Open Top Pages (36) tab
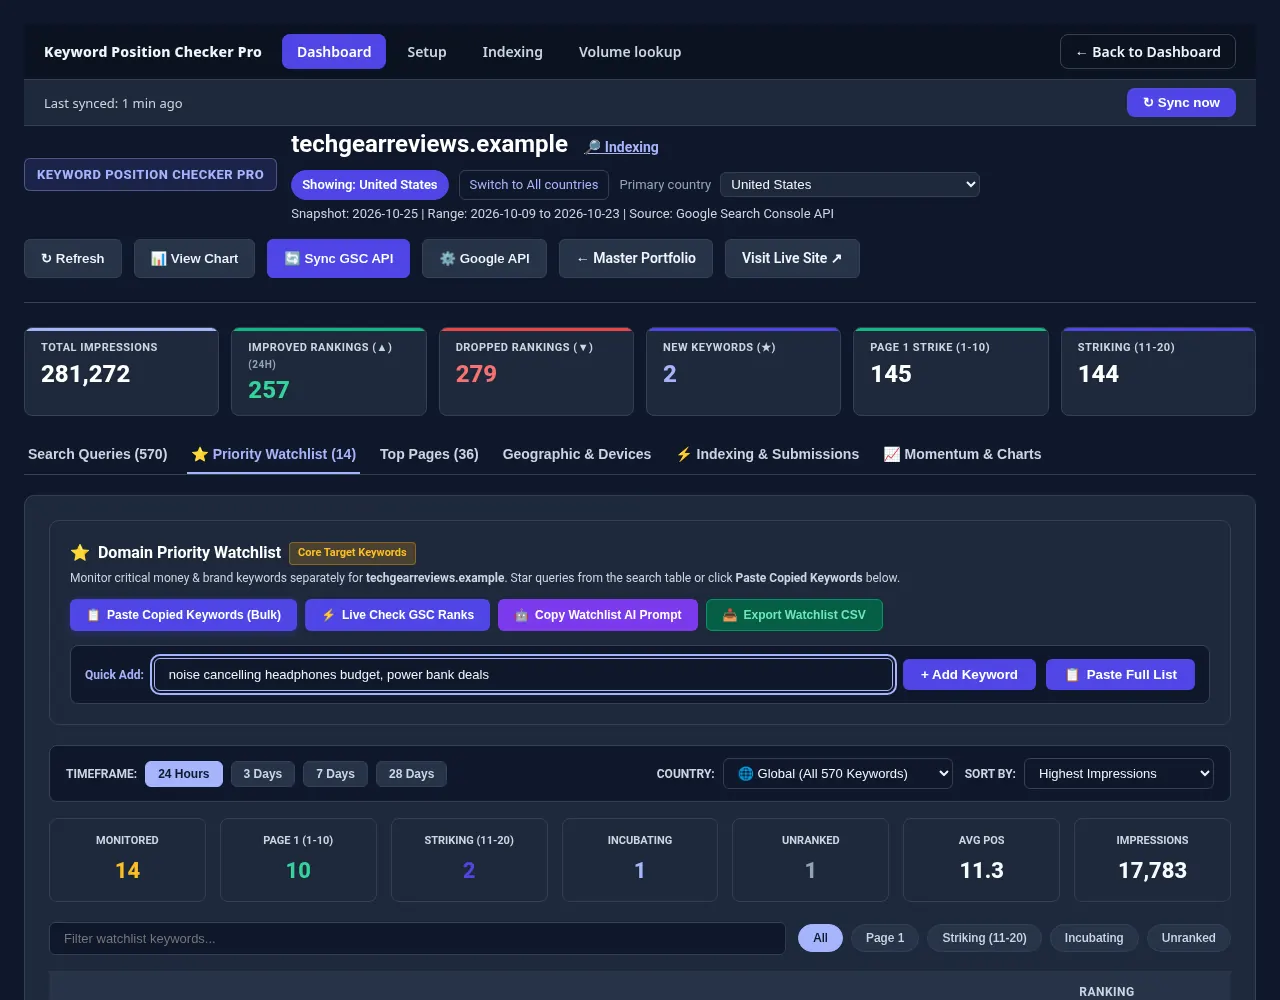Image resolution: width=1280 pixels, height=1000 pixels. click(429, 454)
